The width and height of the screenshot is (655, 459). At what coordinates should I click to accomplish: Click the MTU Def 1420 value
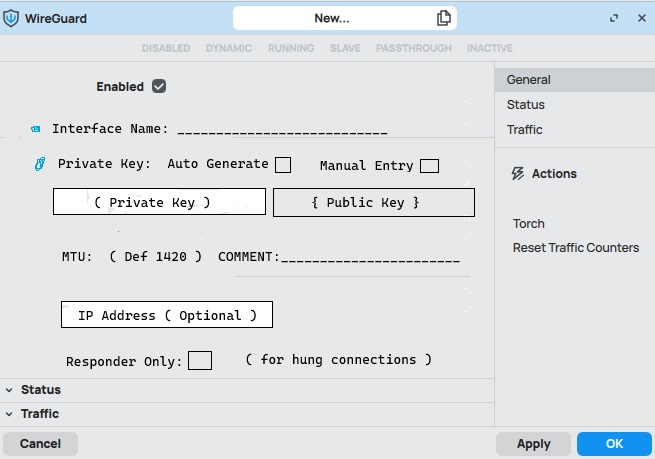pos(155,256)
